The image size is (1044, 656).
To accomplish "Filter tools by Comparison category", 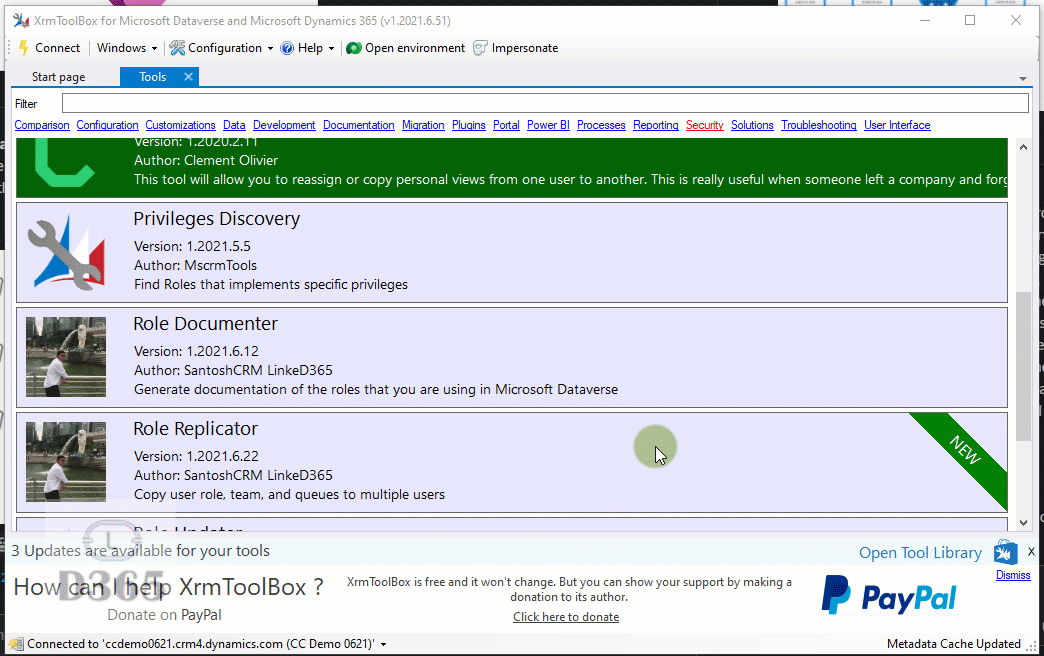I will tap(42, 125).
